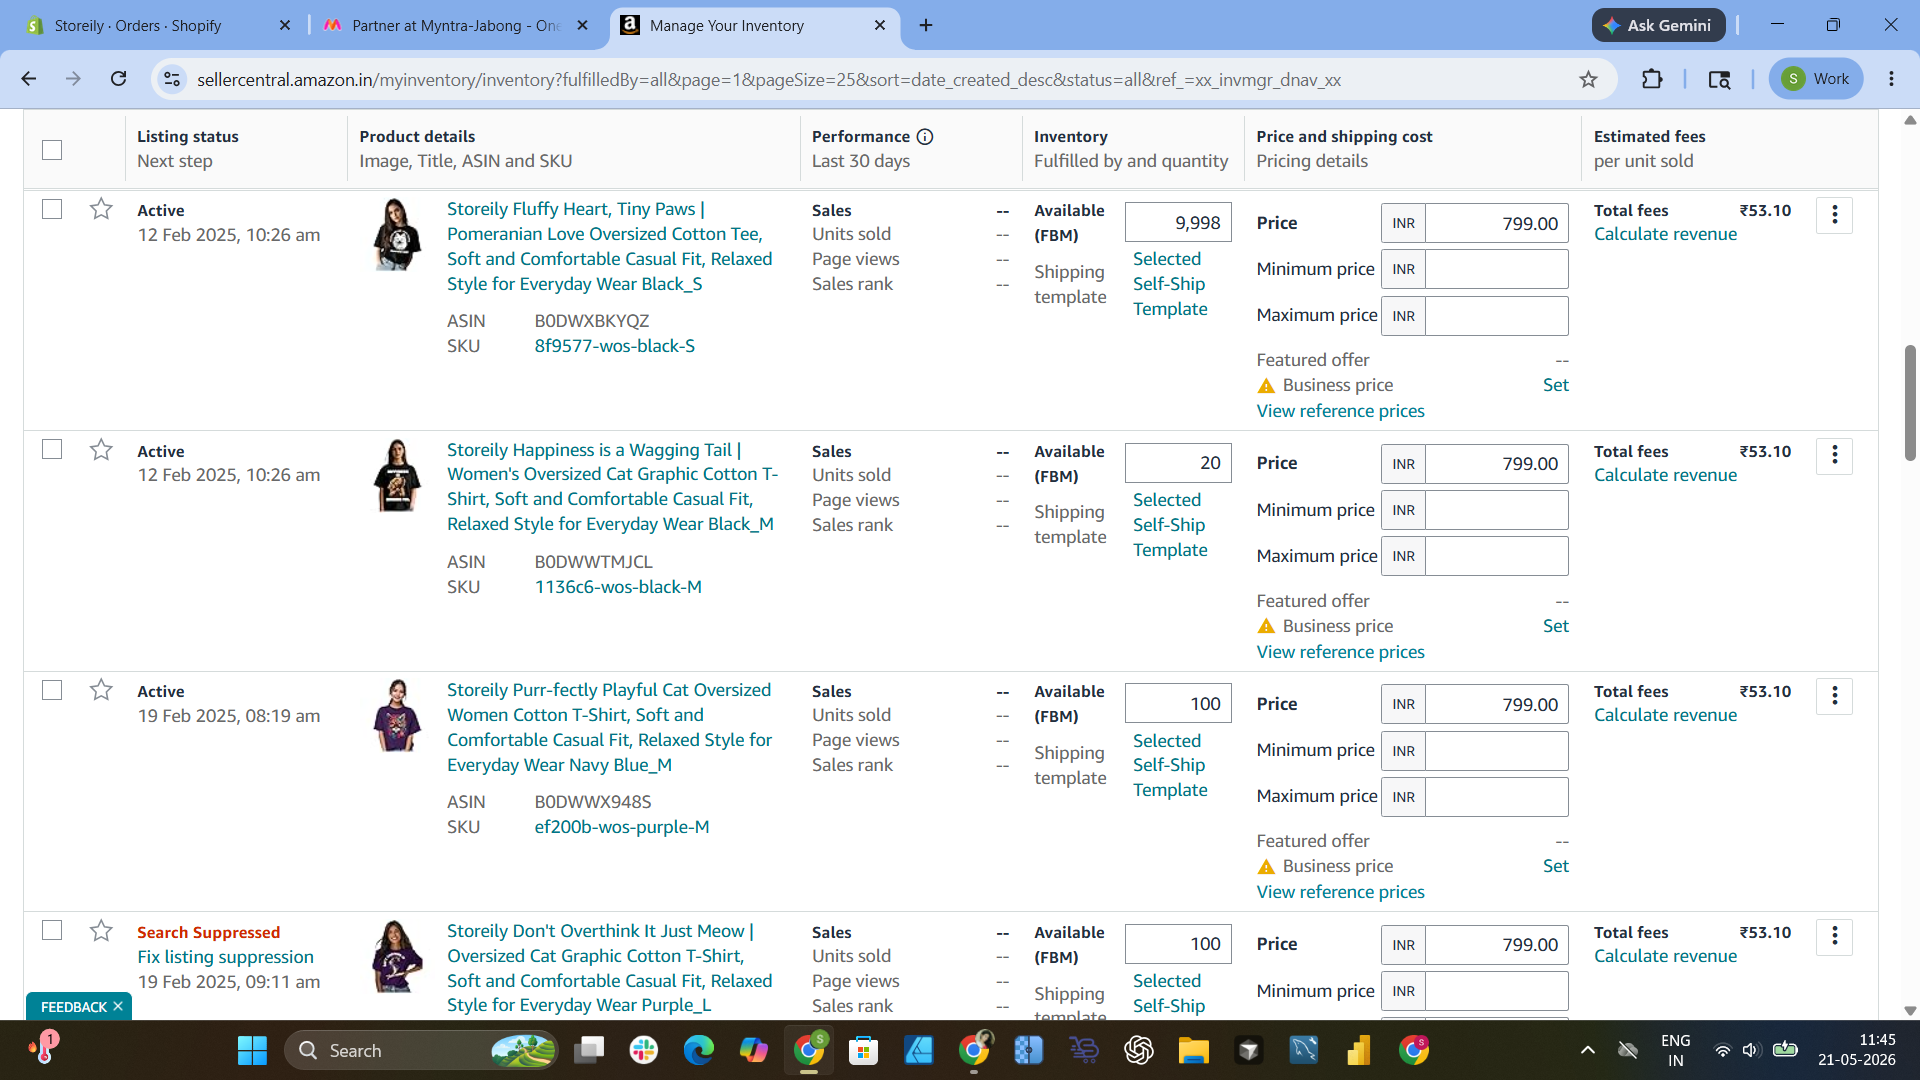Screen dimensions: 1920x1080
Task: Open Fix listing suppression link
Action: pyautogui.click(x=225, y=957)
